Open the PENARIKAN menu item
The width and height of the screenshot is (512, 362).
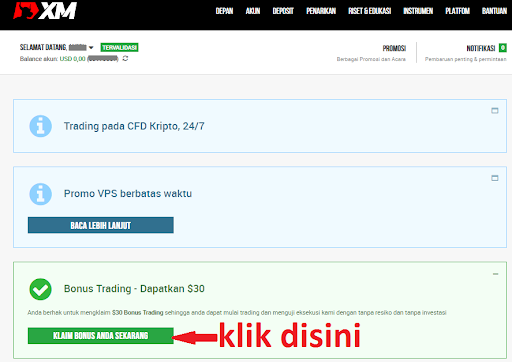point(321,11)
